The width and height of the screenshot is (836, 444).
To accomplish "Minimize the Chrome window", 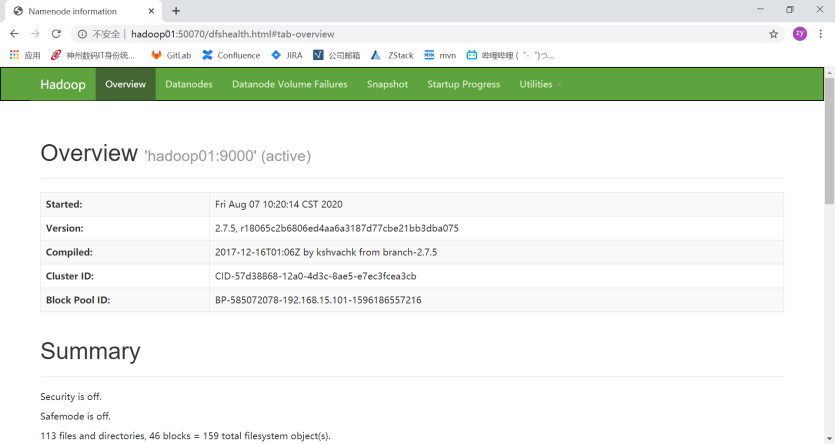I will point(760,9).
